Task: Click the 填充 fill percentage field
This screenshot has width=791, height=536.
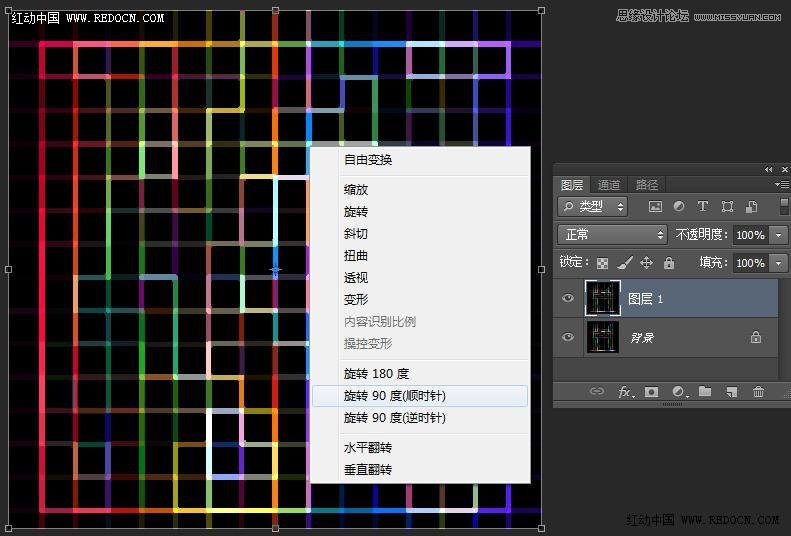Action: (749, 263)
